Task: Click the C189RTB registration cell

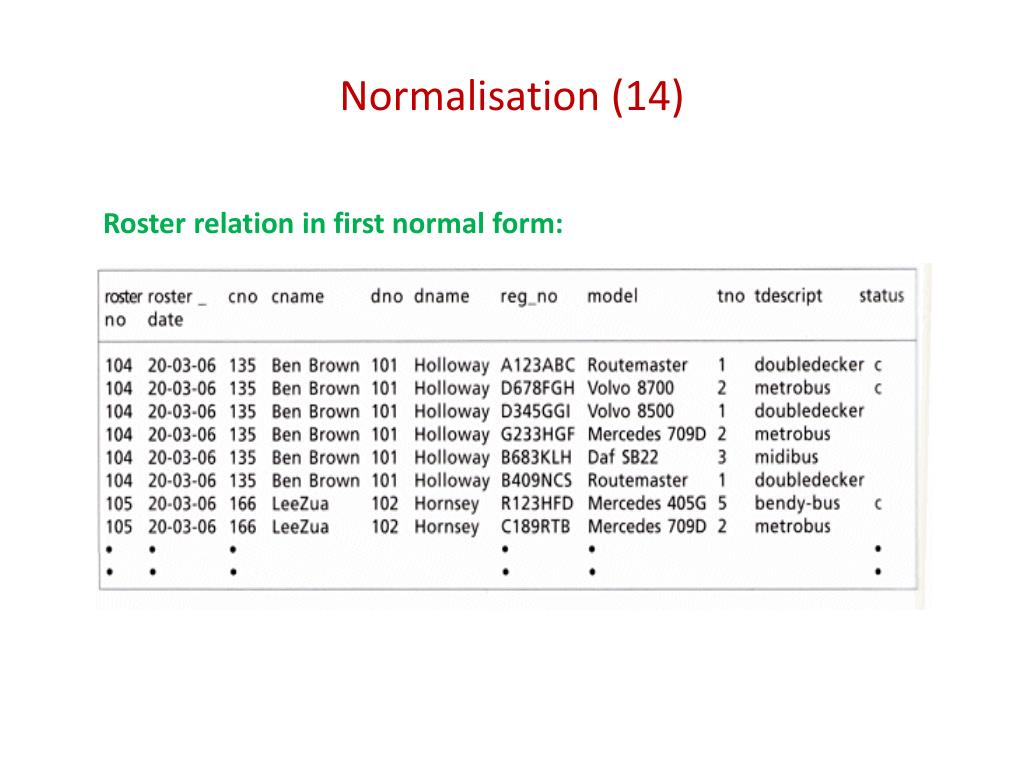Action: pos(536,526)
